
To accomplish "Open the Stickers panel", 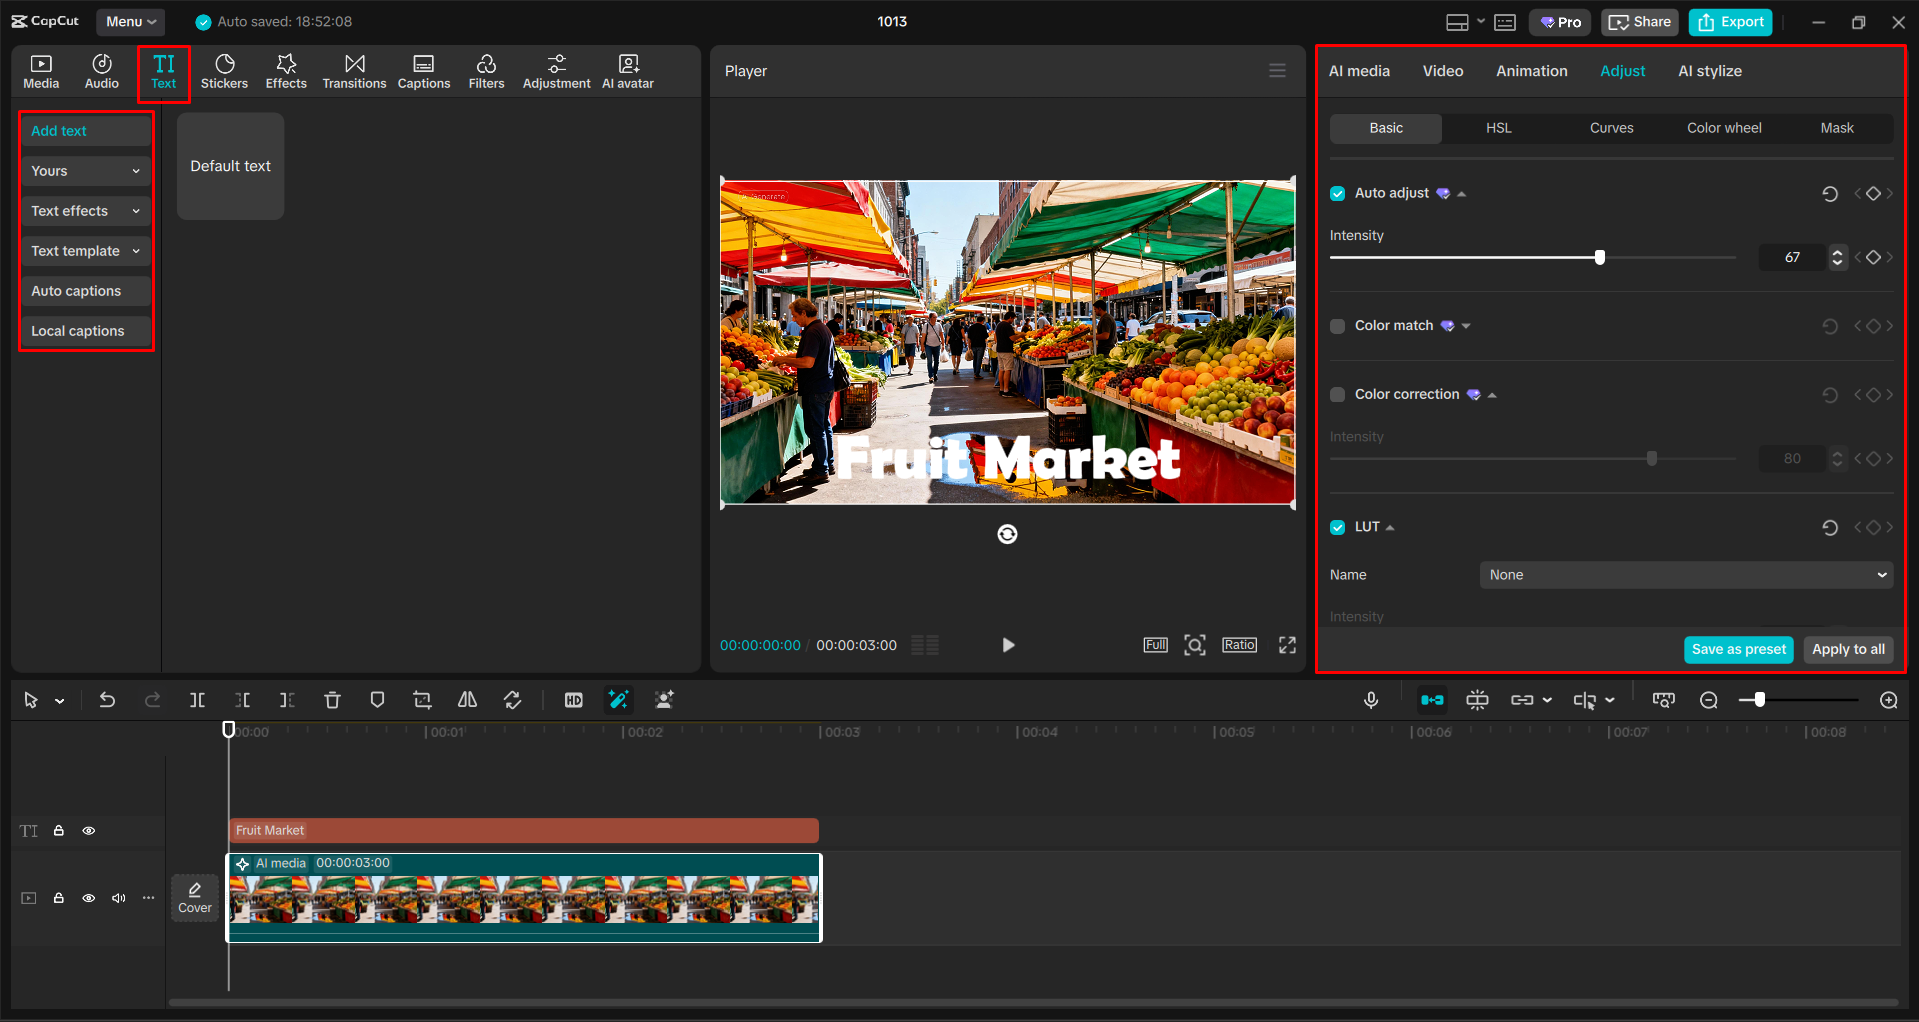I will coord(224,70).
